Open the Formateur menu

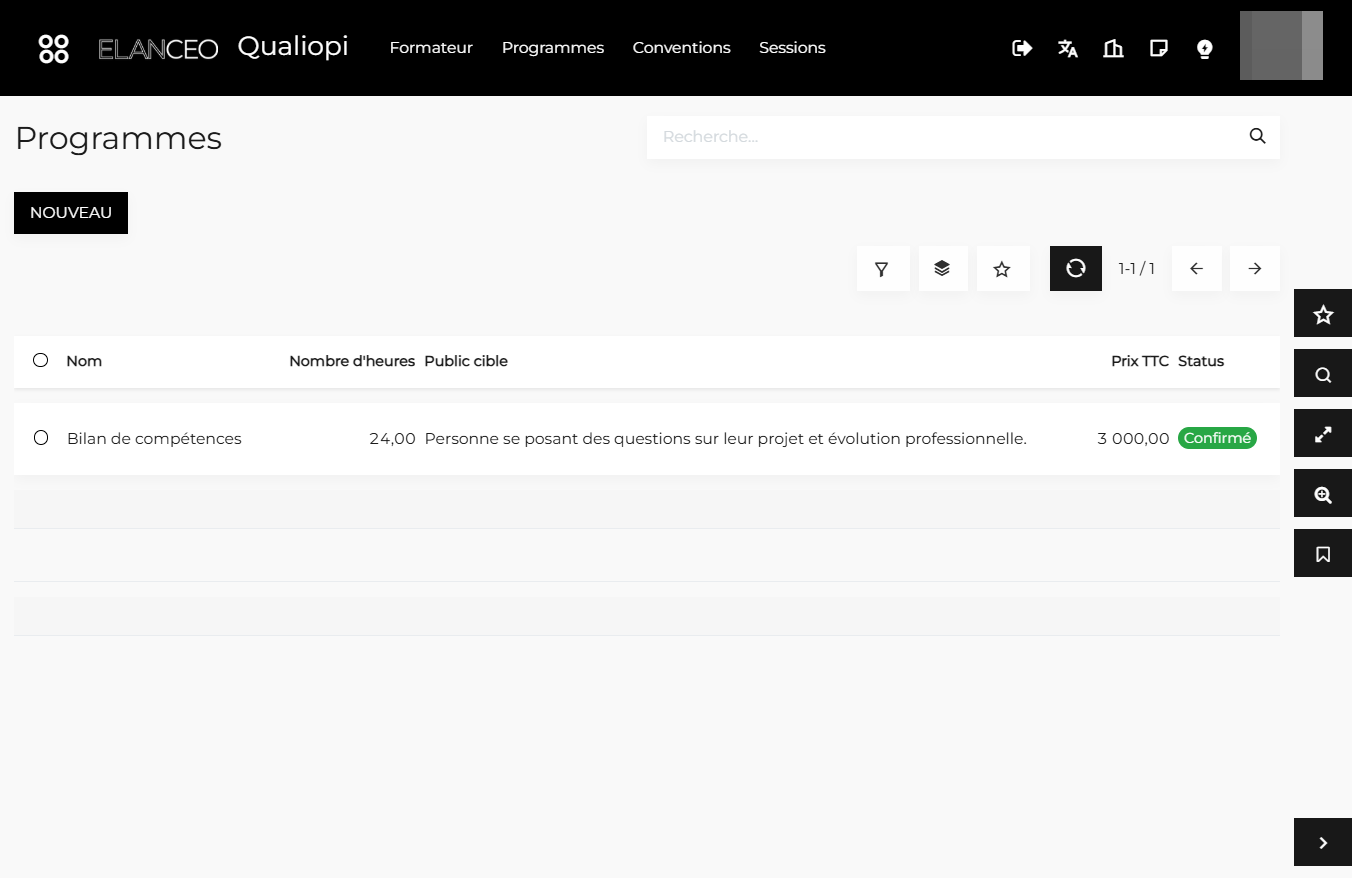pyautogui.click(x=431, y=48)
